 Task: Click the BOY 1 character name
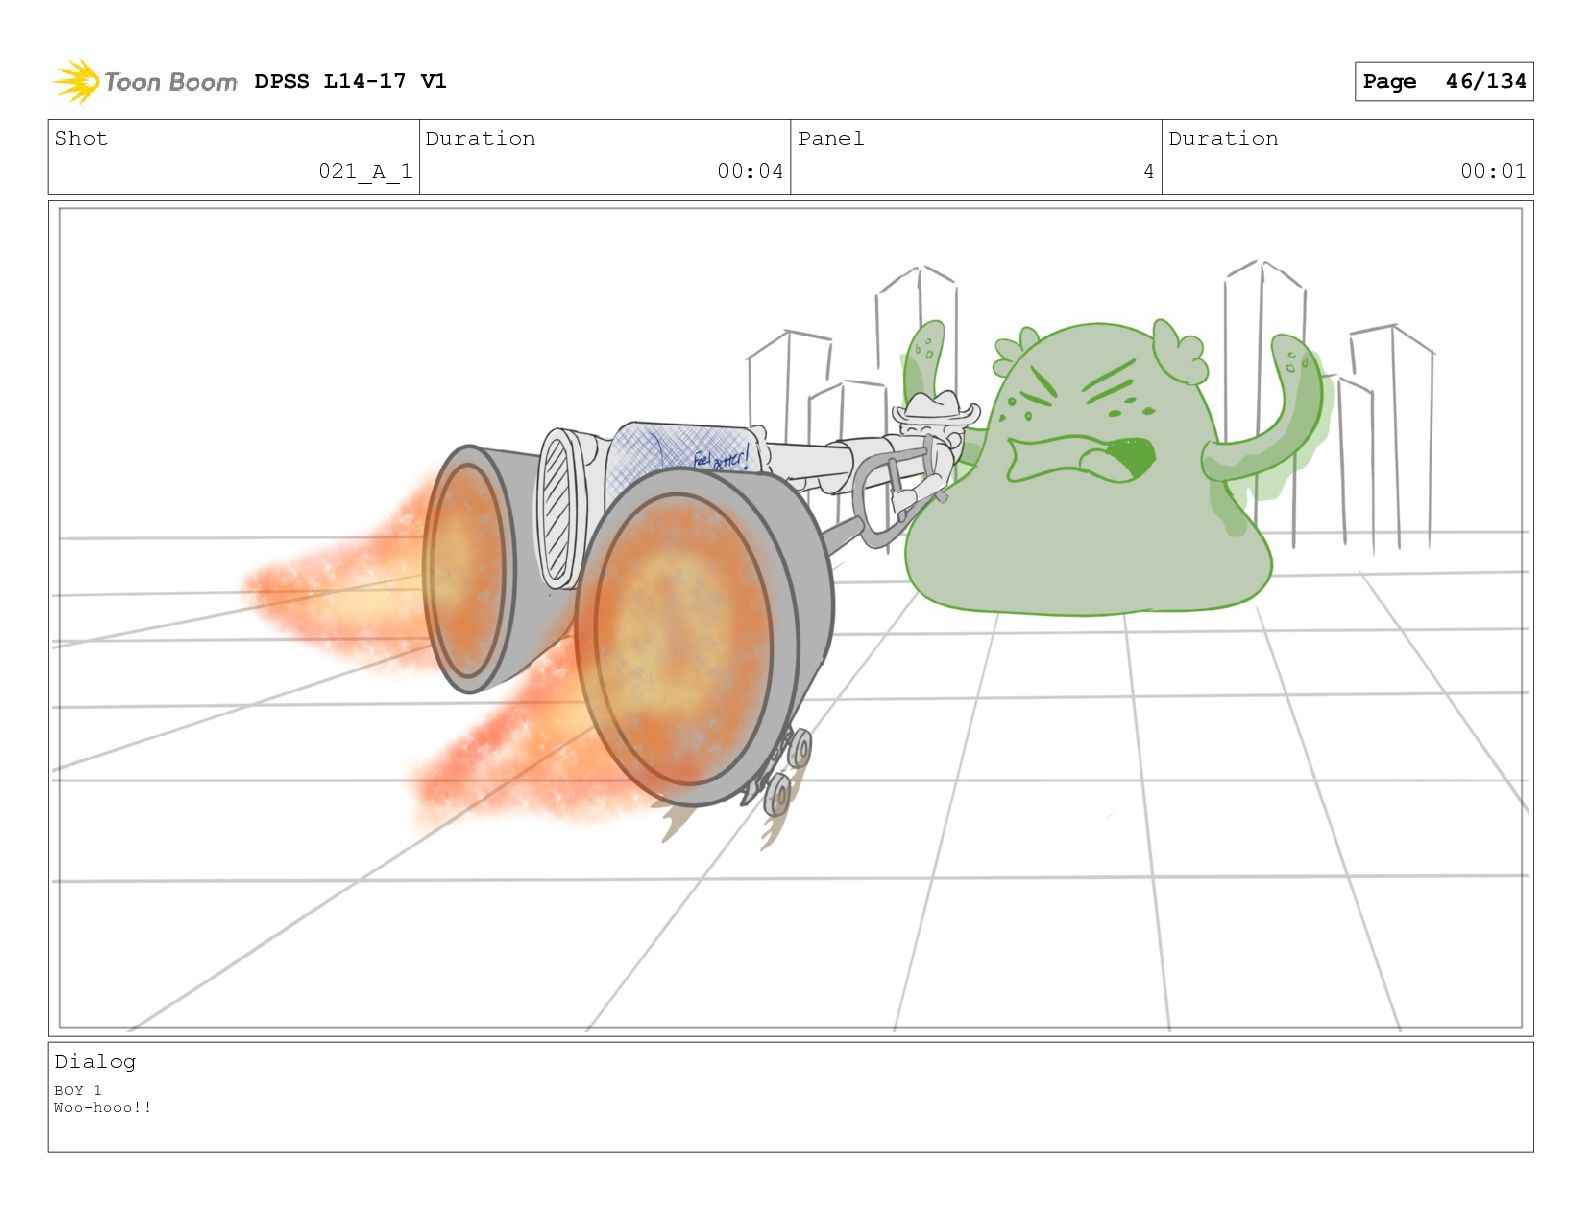click(78, 1090)
